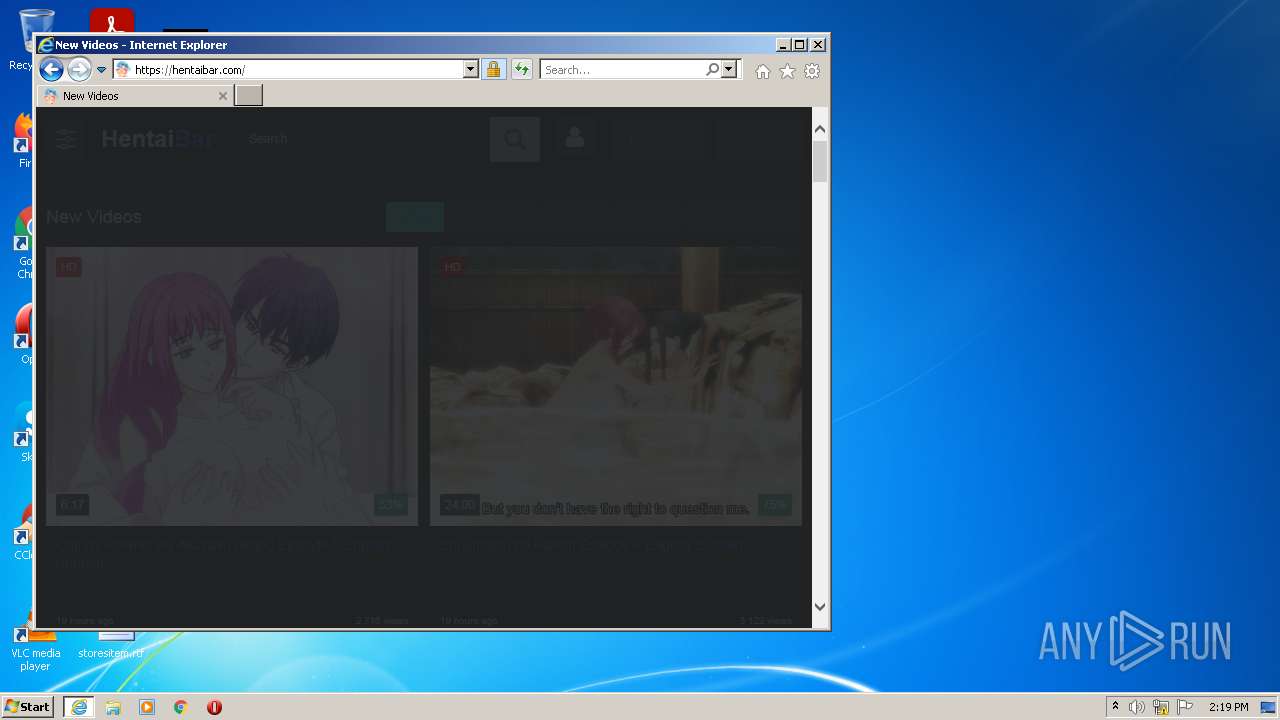Image resolution: width=1280 pixels, height=720 pixels.
Task: Open the security report lock icon
Action: (x=493, y=70)
